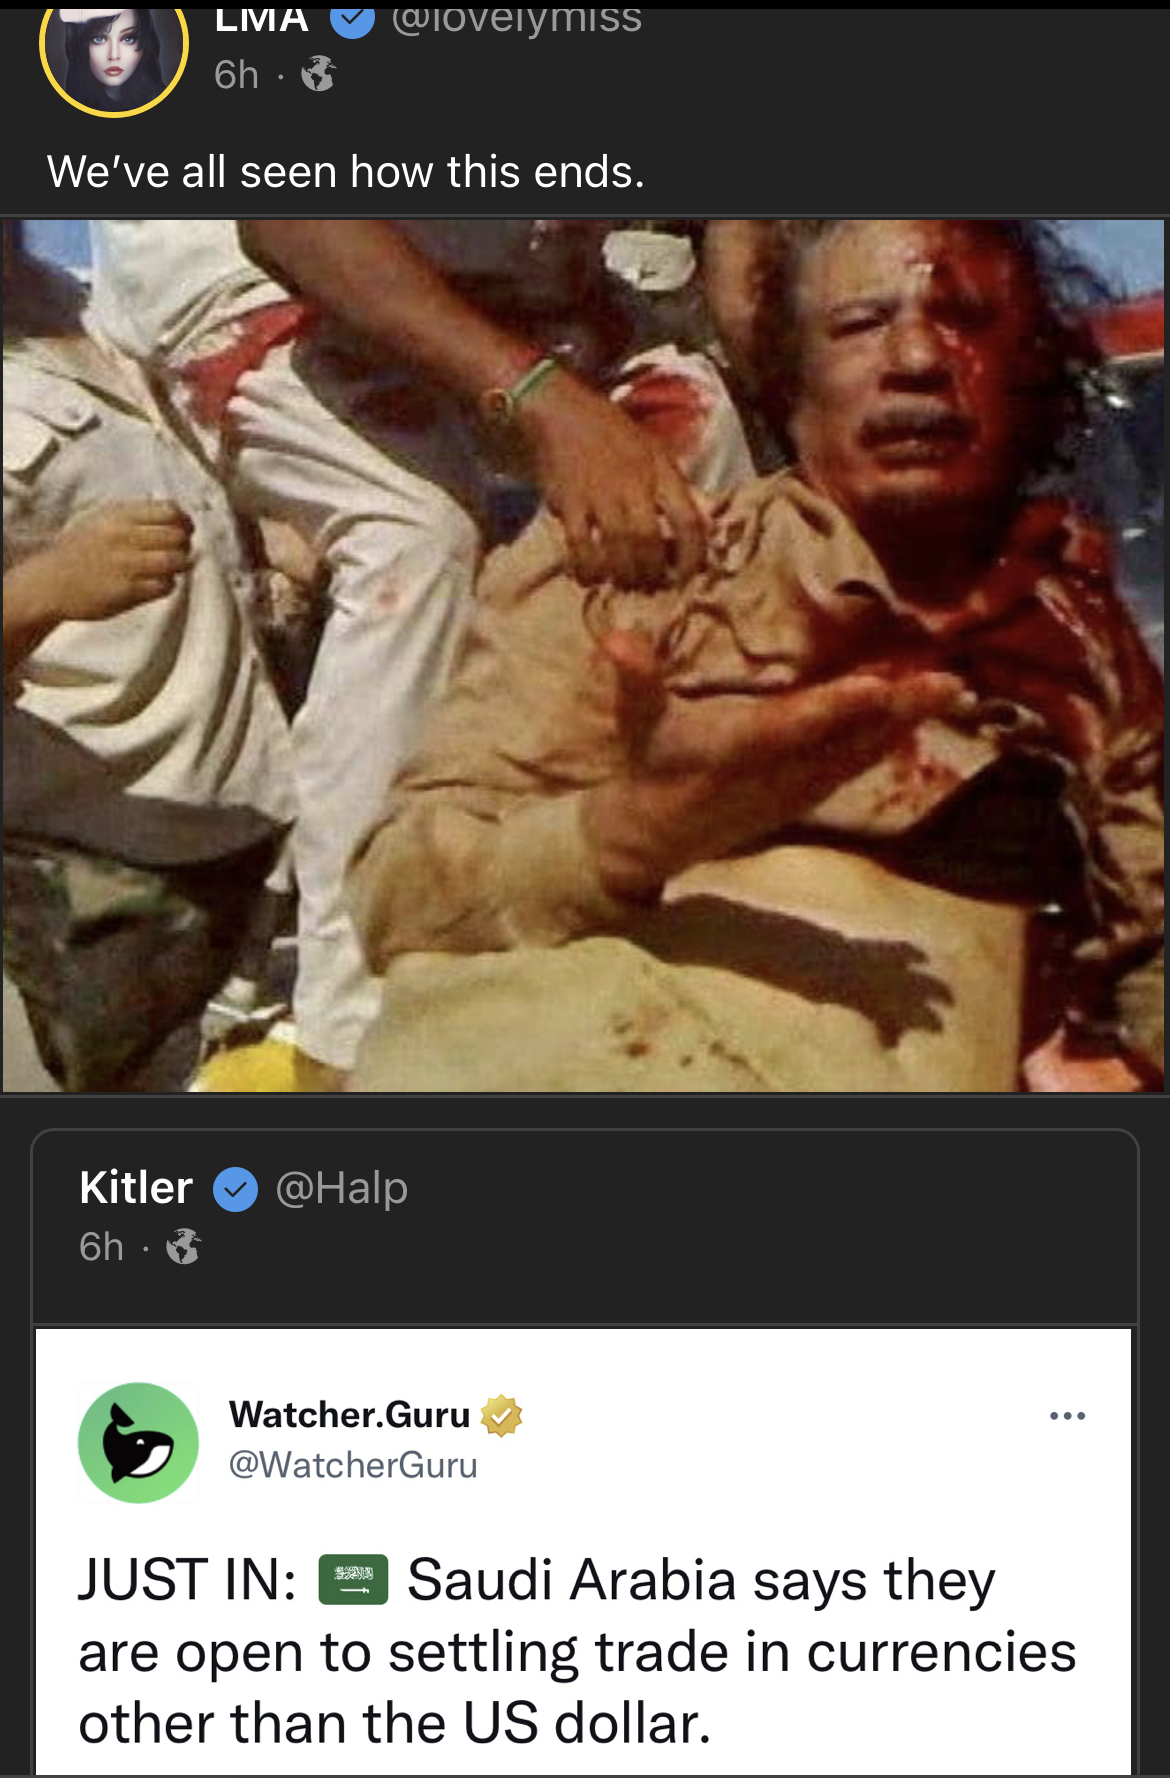Tap the caption 'We've all seen how this ends.'

tap(346, 172)
